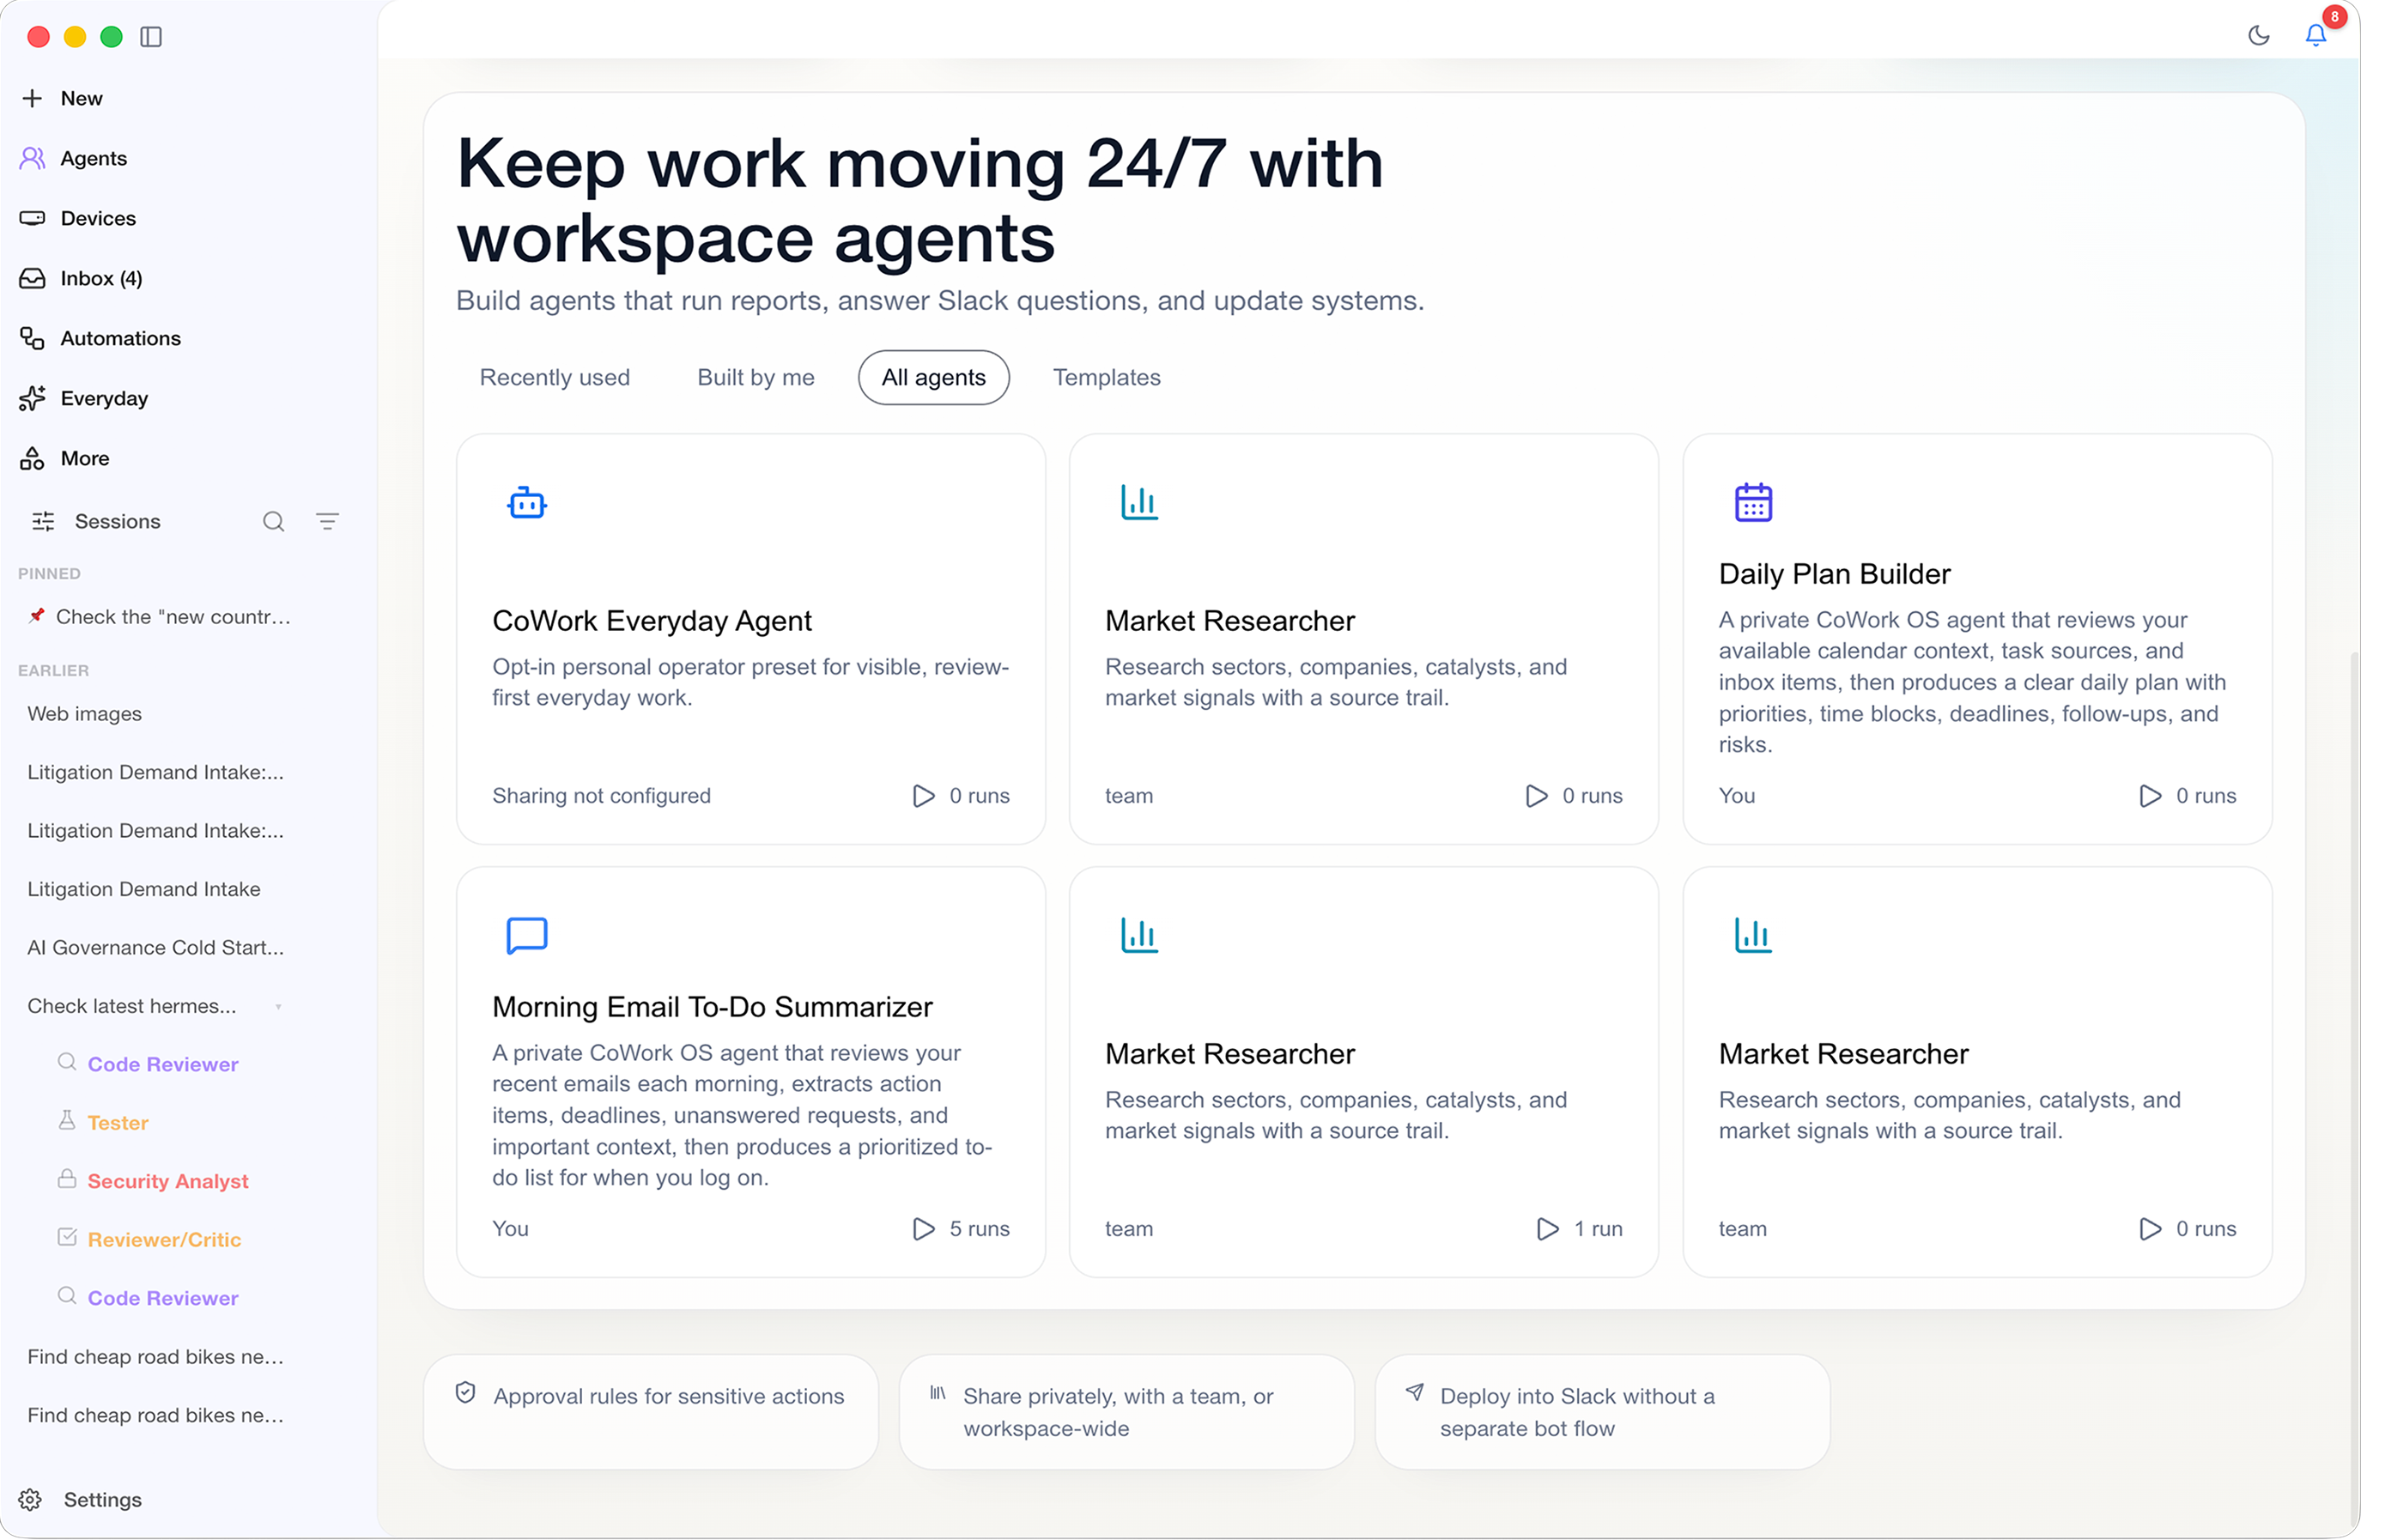
Task: Open Daily Plan Builder card title
Action: [x=1835, y=574]
